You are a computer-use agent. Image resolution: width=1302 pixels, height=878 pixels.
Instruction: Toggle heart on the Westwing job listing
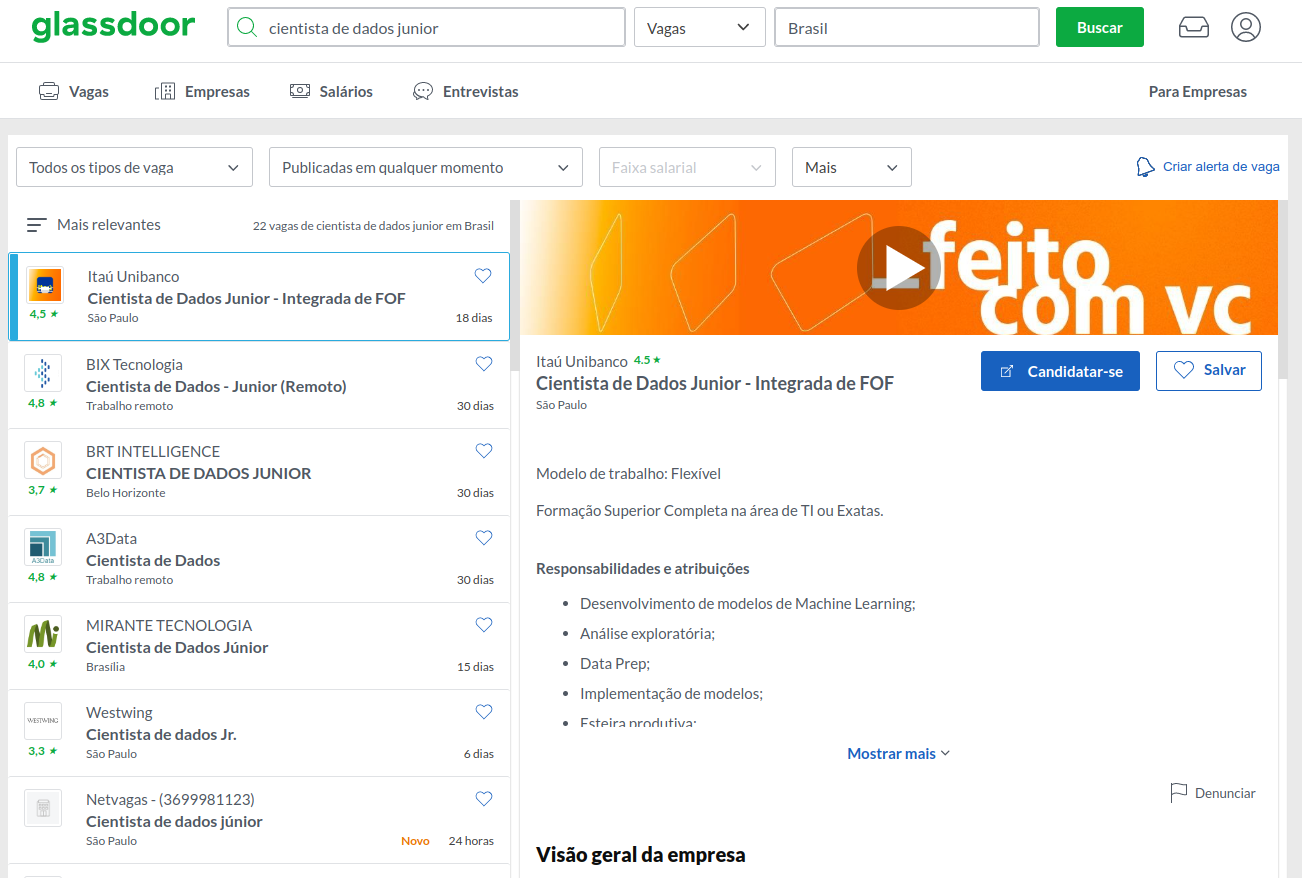(484, 712)
